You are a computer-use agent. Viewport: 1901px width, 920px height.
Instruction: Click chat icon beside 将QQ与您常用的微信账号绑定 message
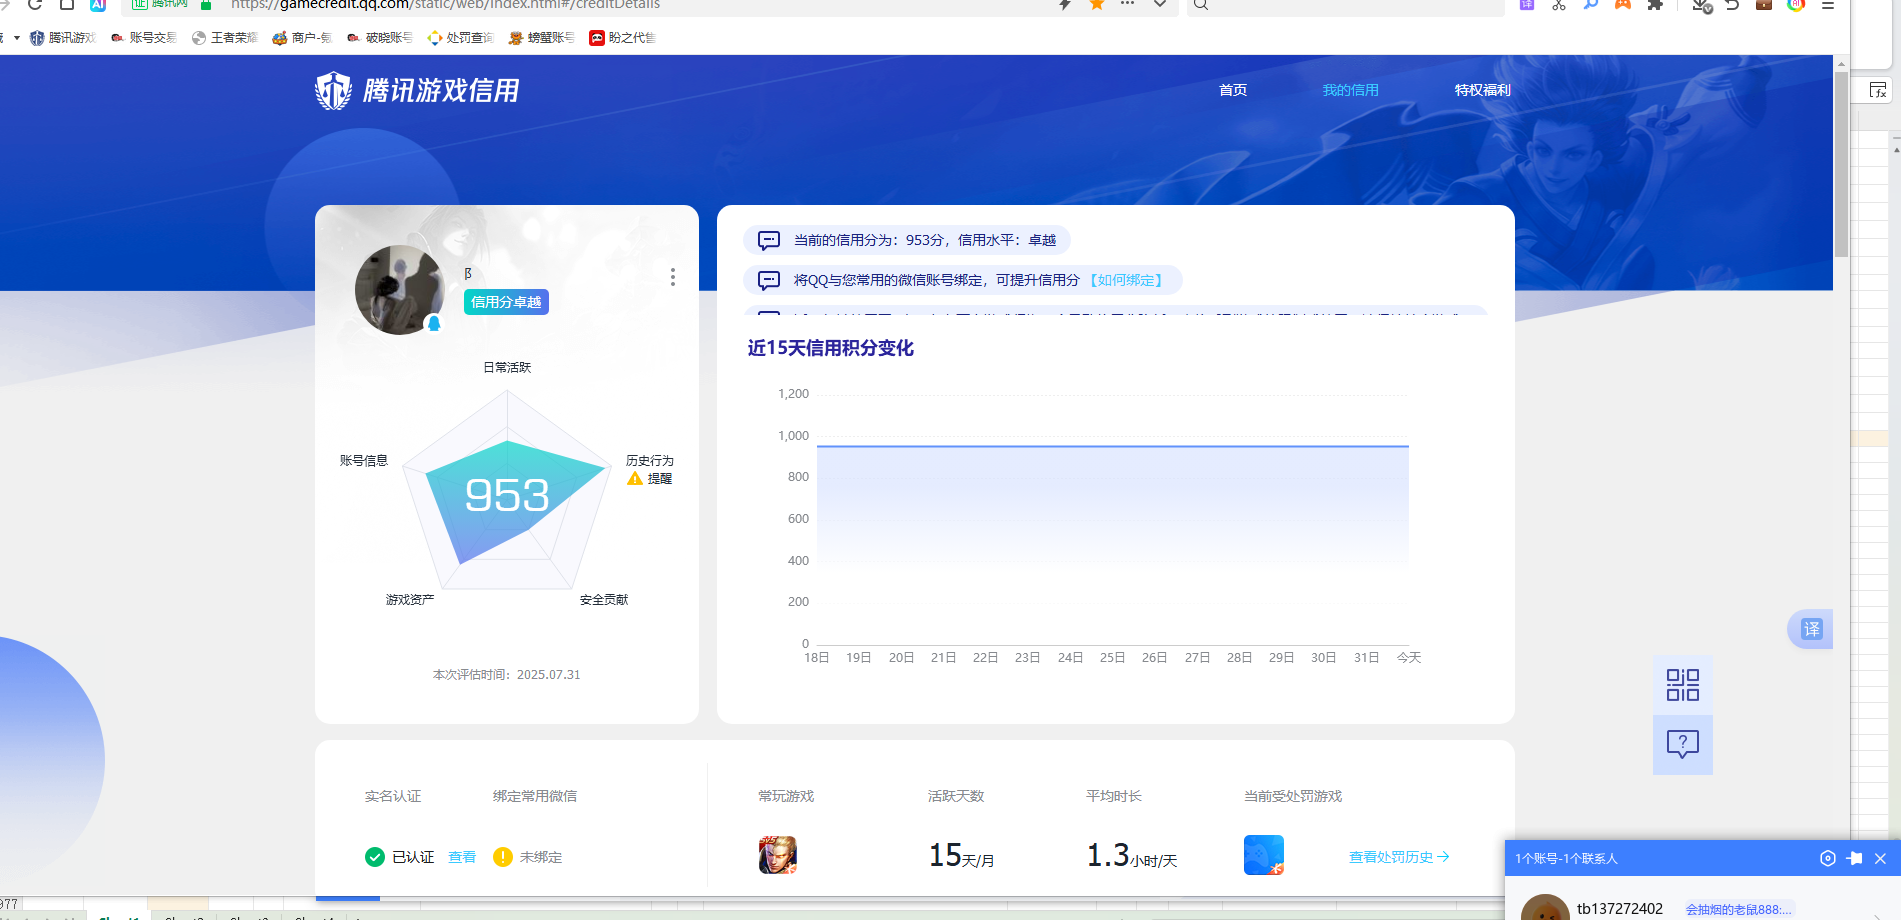pyautogui.click(x=769, y=280)
